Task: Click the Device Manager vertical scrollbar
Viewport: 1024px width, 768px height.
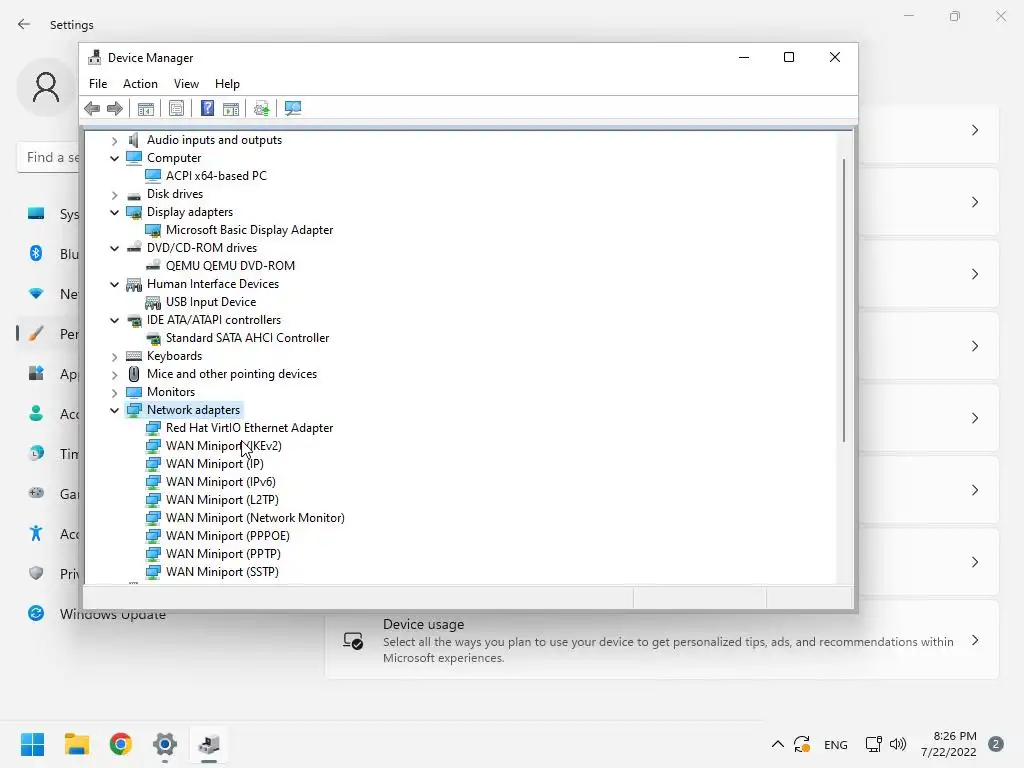Action: (x=844, y=300)
